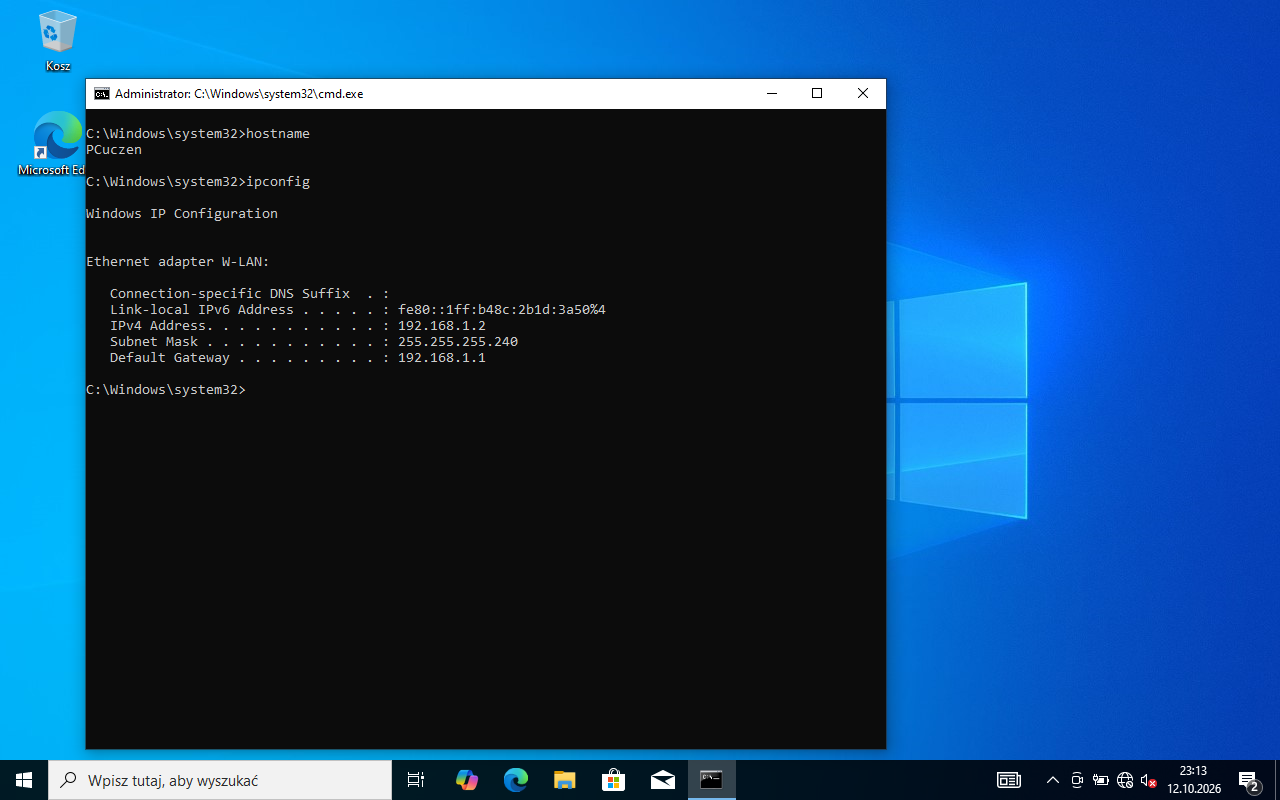Check the battery power tray icon
Image resolution: width=1280 pixels, height=800 pixels.
point(1101,780)
